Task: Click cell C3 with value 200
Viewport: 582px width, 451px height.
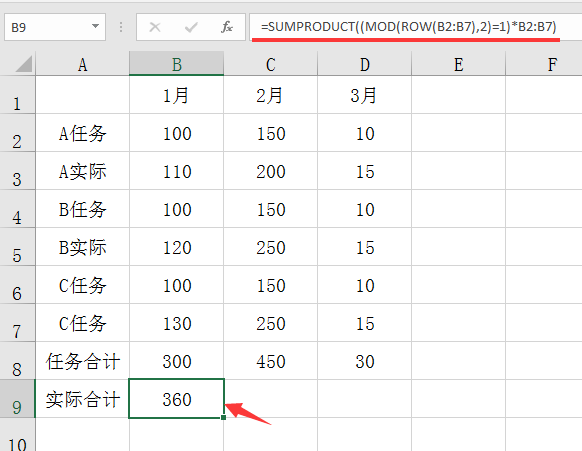Action: [x=271, y=171]
